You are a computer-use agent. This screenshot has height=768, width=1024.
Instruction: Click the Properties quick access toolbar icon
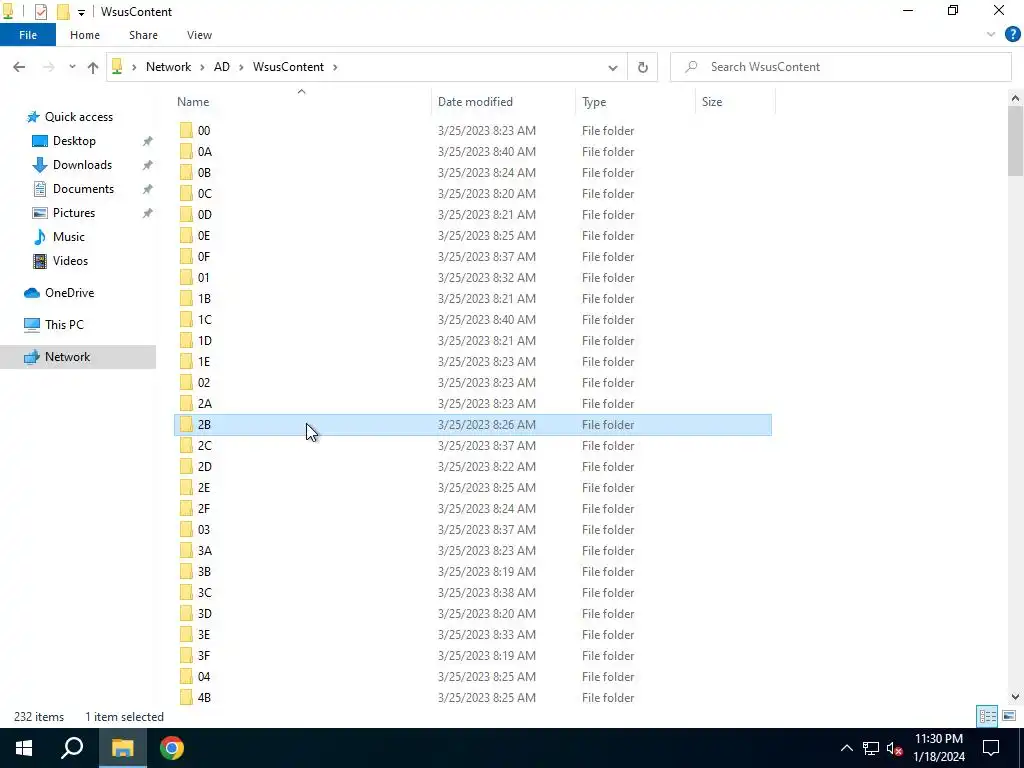pos(40,12)
